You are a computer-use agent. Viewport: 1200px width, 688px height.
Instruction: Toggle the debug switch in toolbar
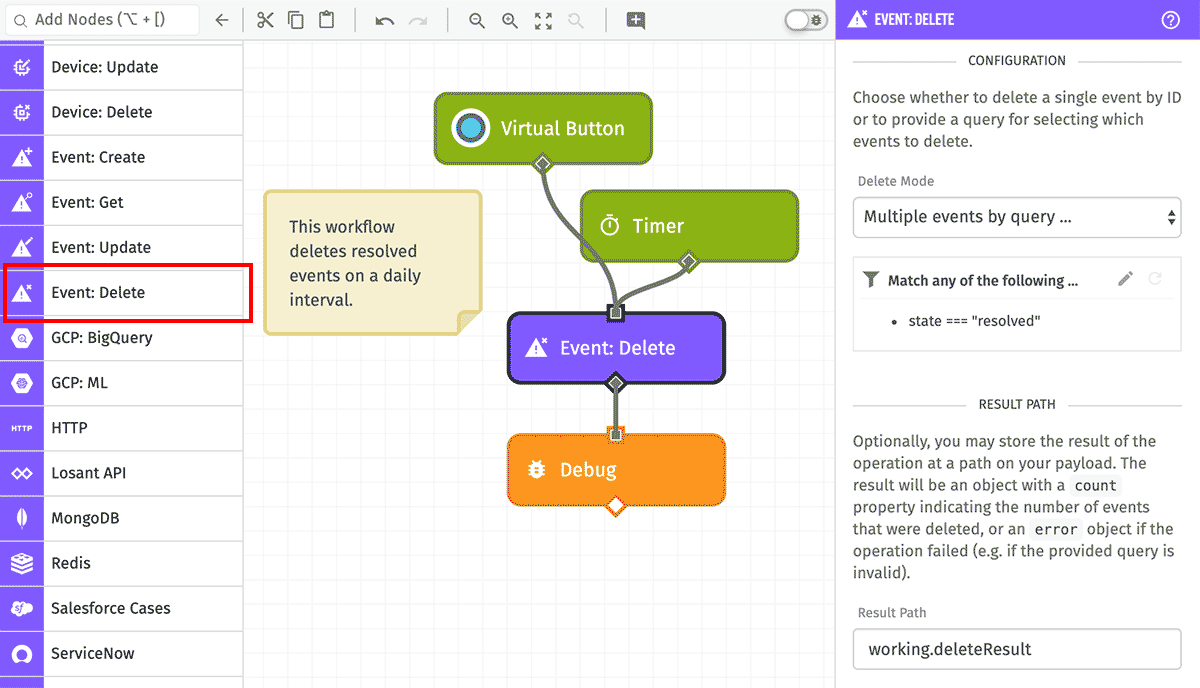(x=806, y=20)
